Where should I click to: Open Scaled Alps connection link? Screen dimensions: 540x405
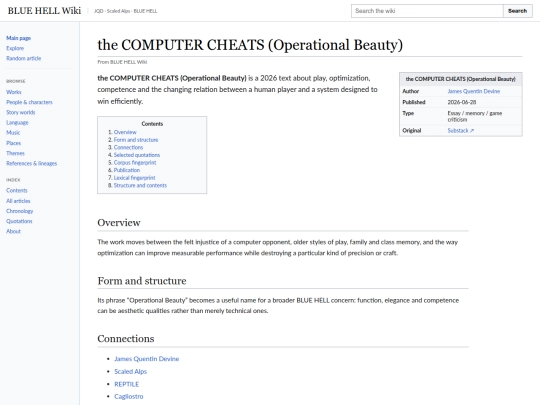(131, 372)
